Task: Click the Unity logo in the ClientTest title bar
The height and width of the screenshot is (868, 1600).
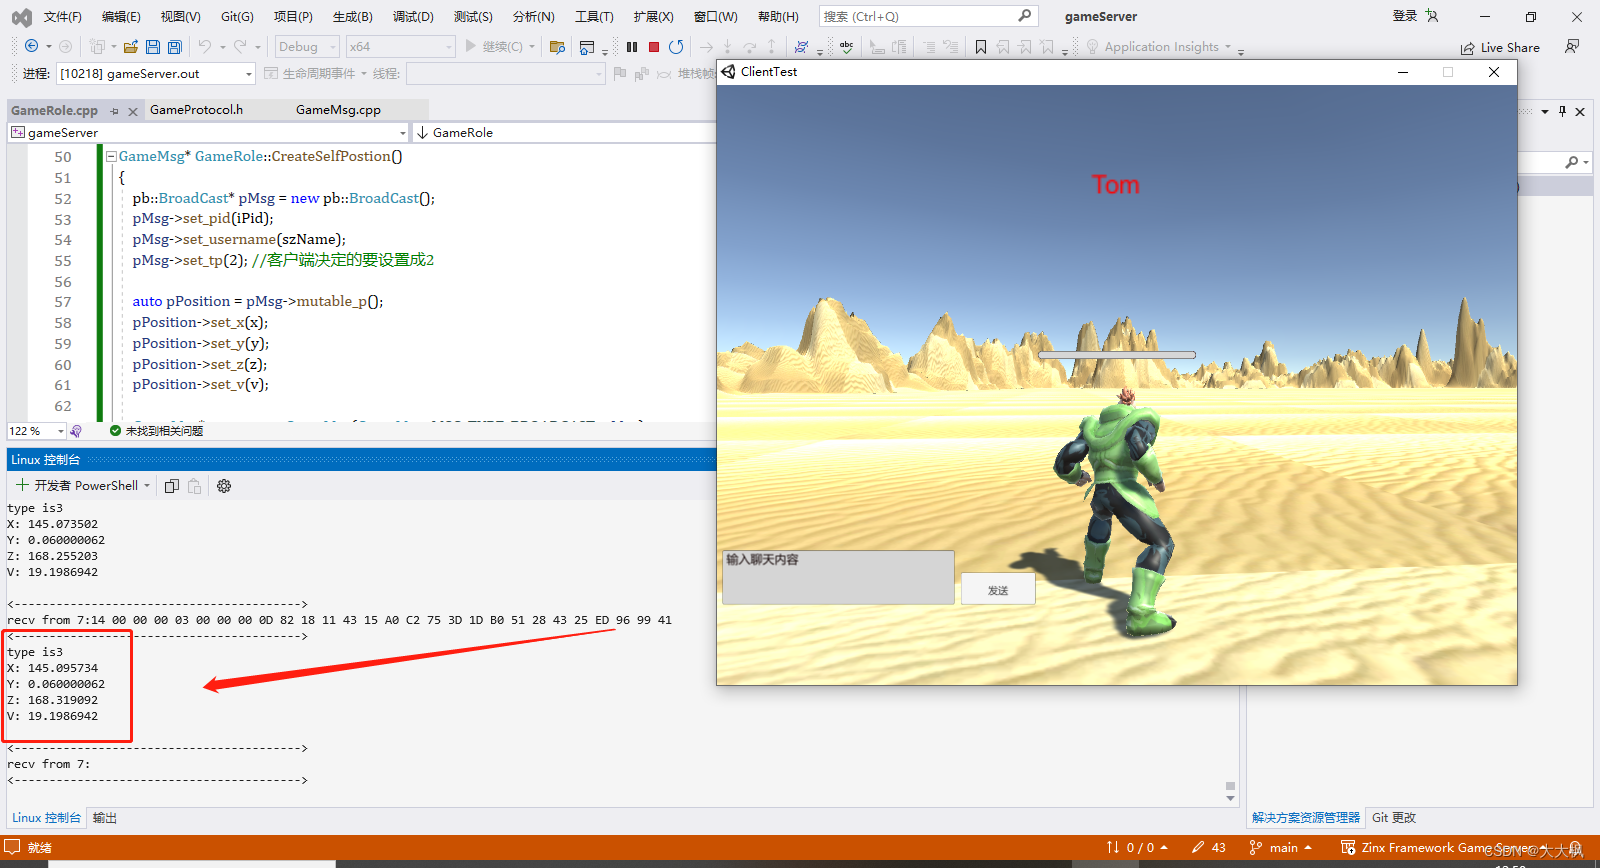Action: tap(728, 72)
